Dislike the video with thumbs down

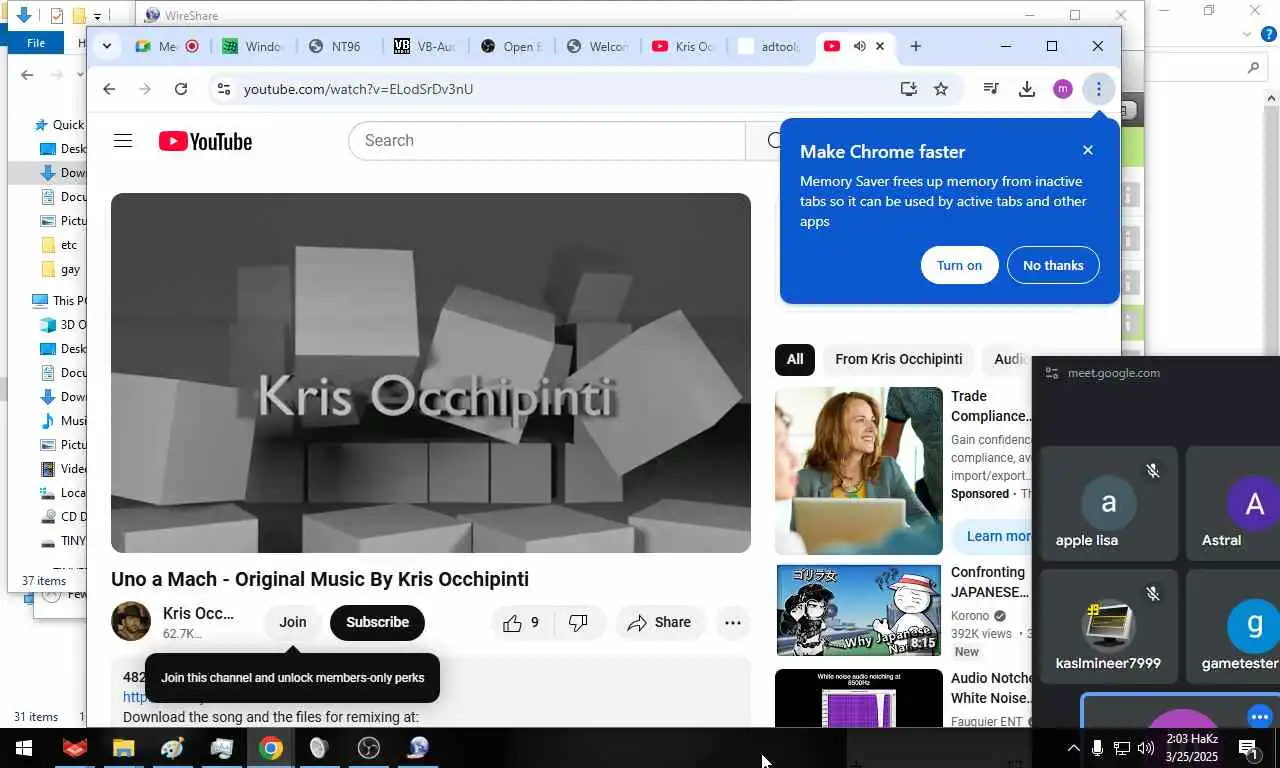(579, 622)
